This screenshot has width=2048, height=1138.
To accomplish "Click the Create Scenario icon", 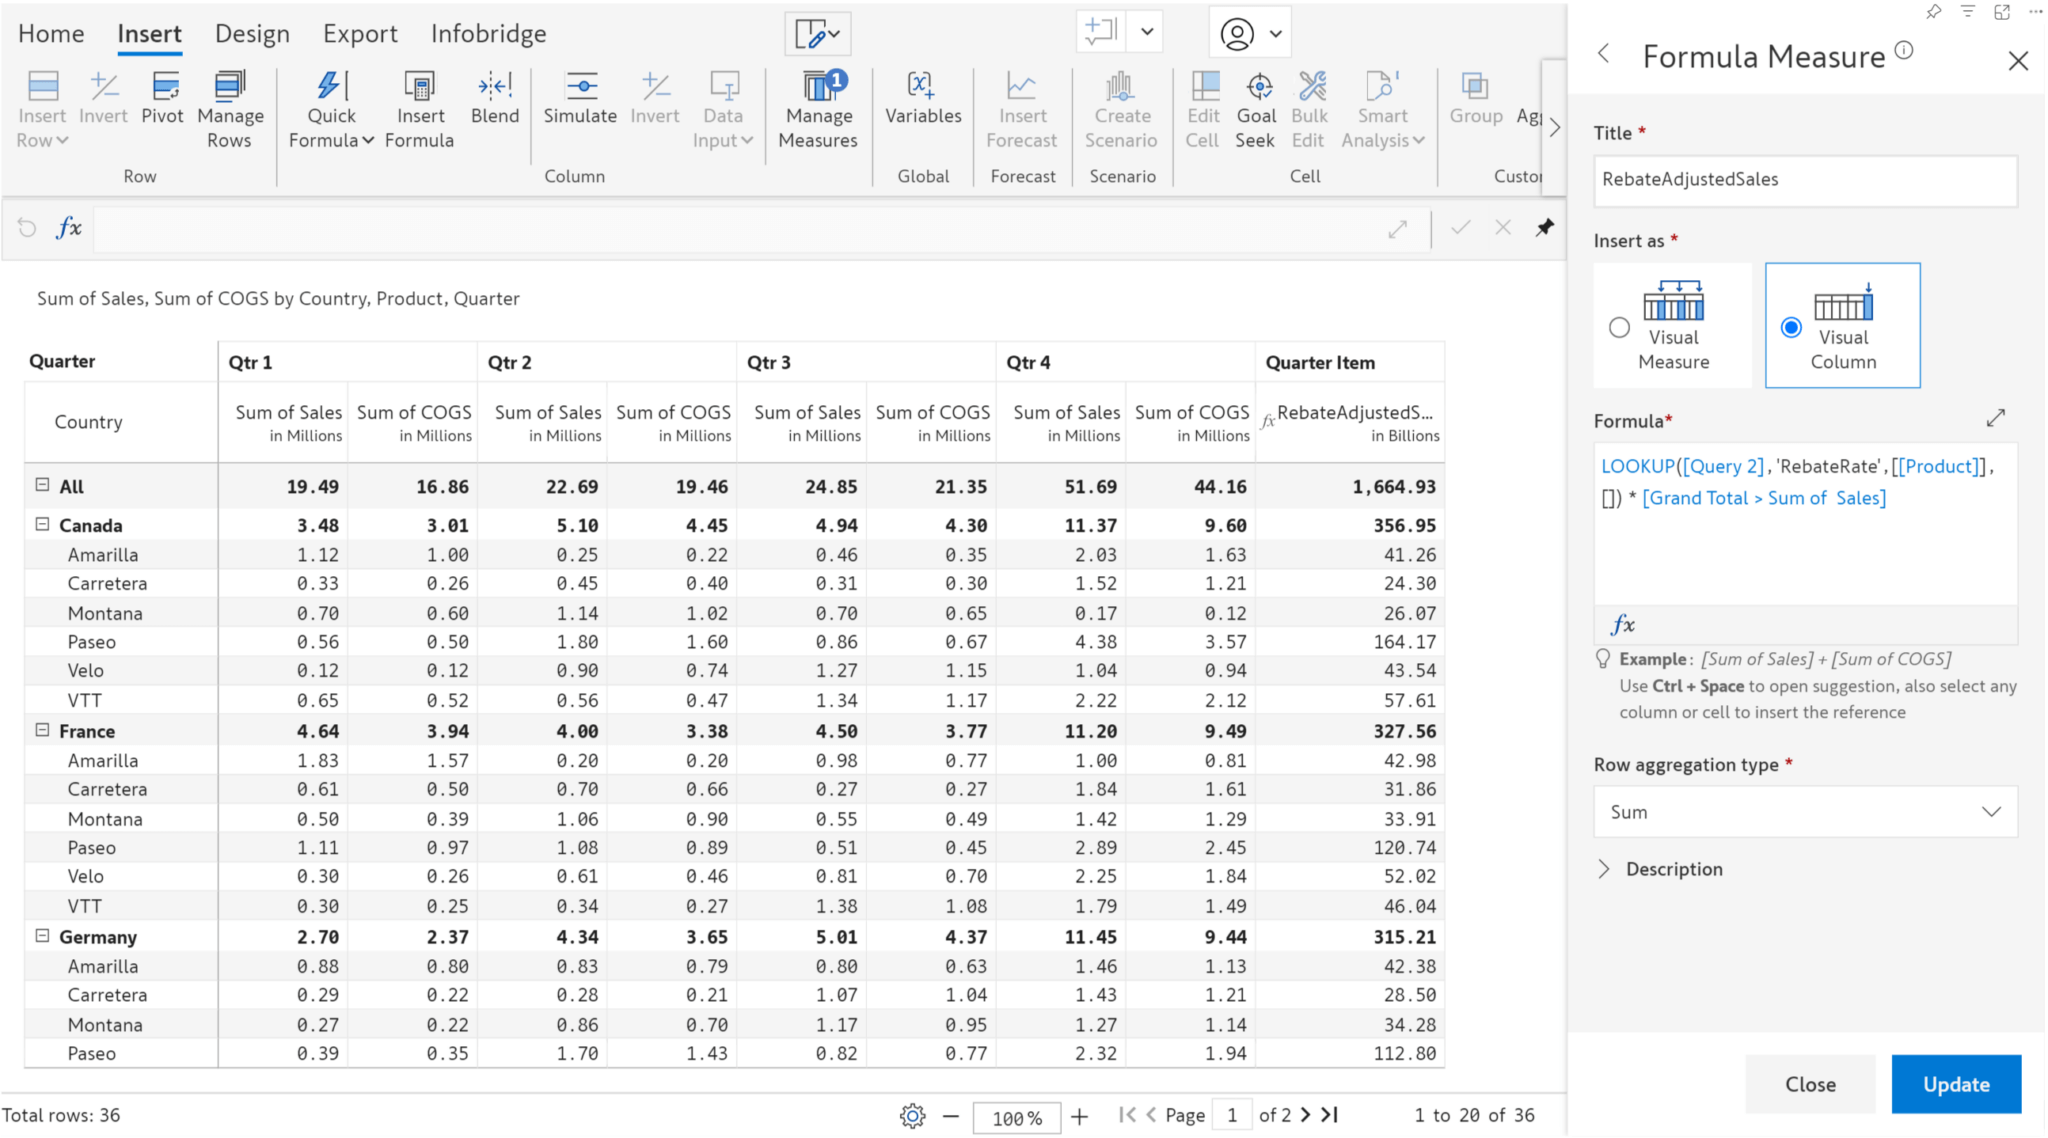I will pyautogui.click(x=1121, y=86).
